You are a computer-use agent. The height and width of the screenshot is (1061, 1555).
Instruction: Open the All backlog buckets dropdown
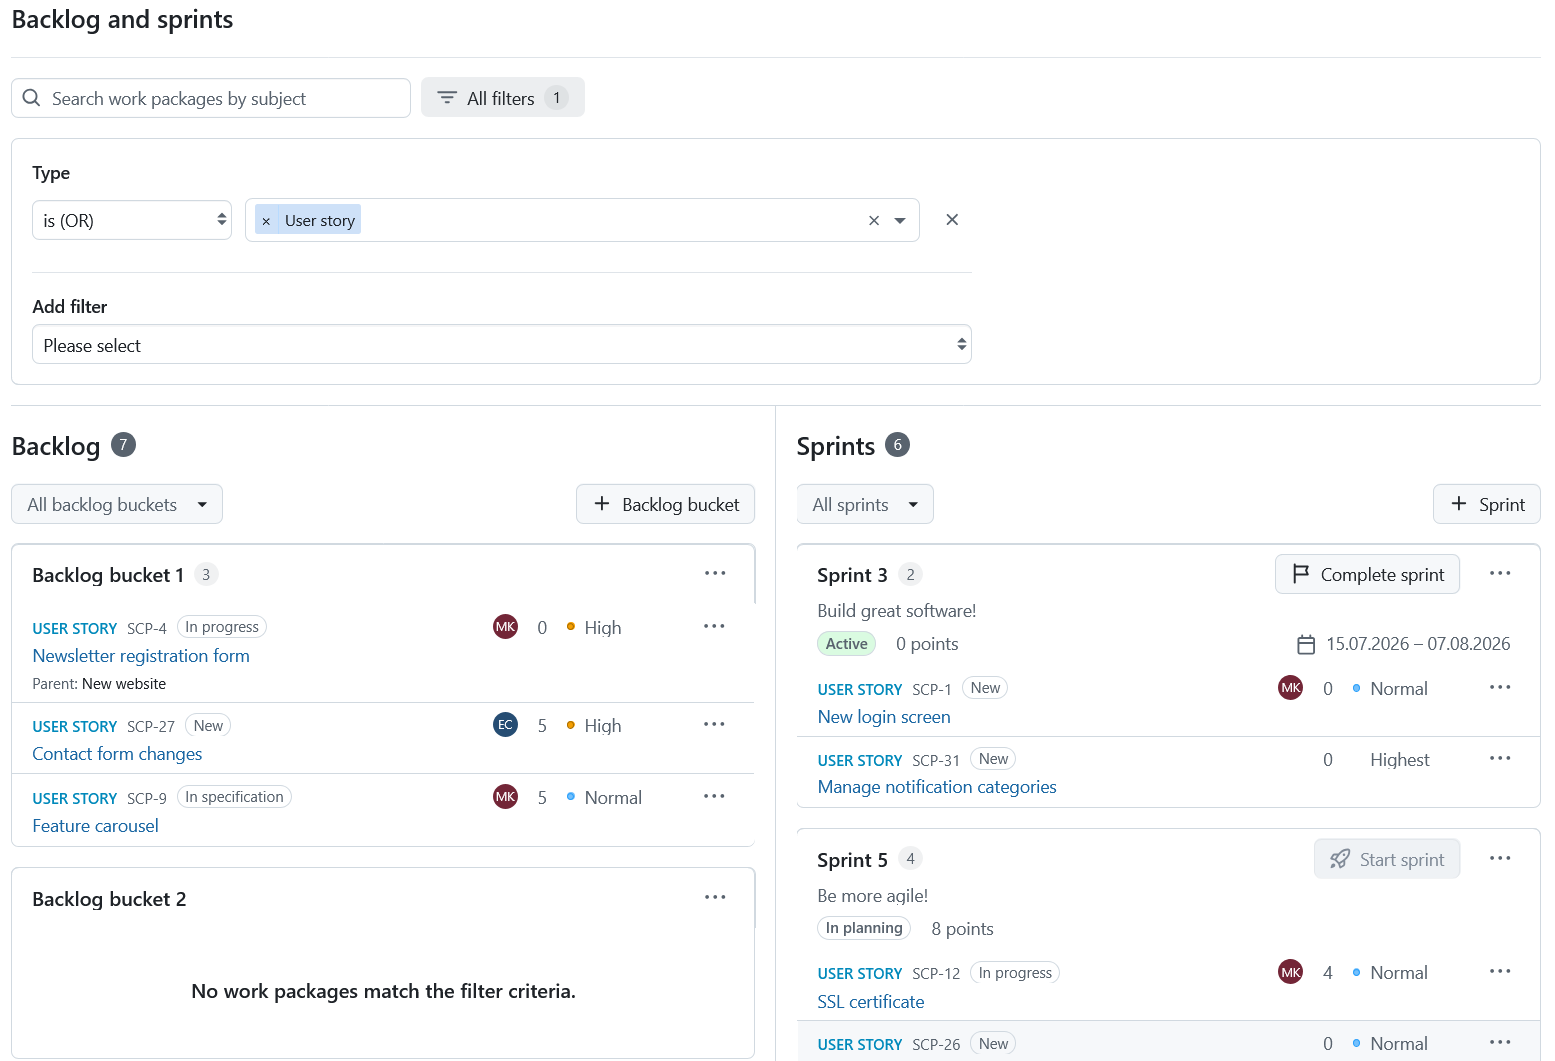(117, 505)
